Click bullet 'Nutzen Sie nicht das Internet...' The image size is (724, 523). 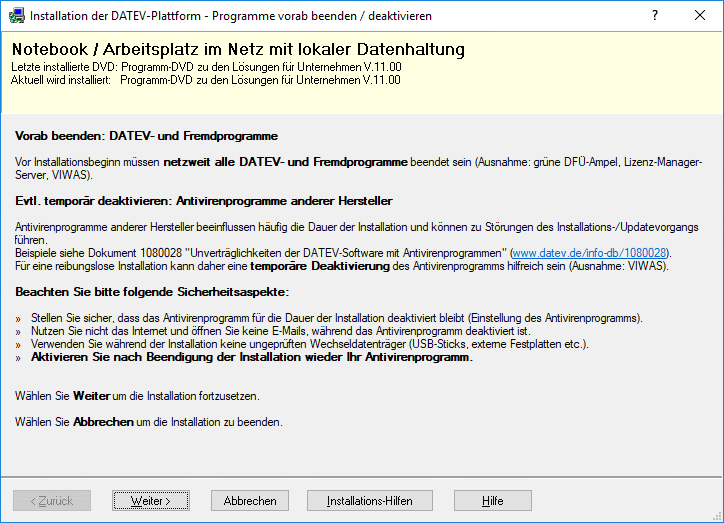tap(281, 331)
